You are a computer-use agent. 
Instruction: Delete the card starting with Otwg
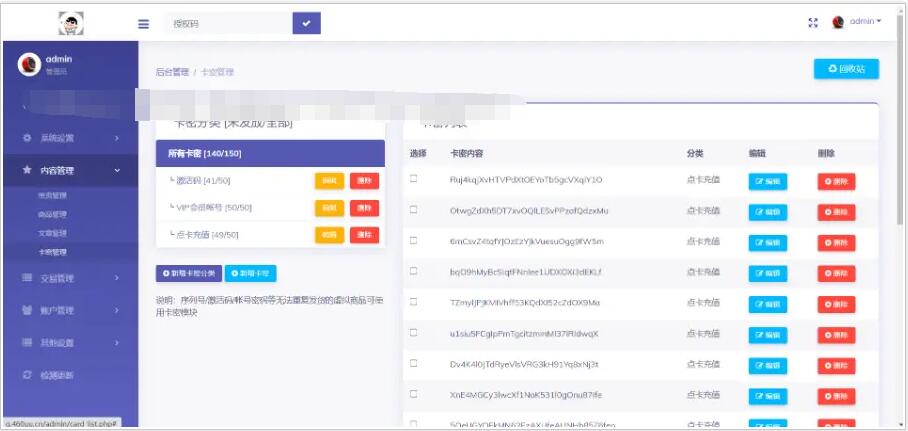[836, 212]
